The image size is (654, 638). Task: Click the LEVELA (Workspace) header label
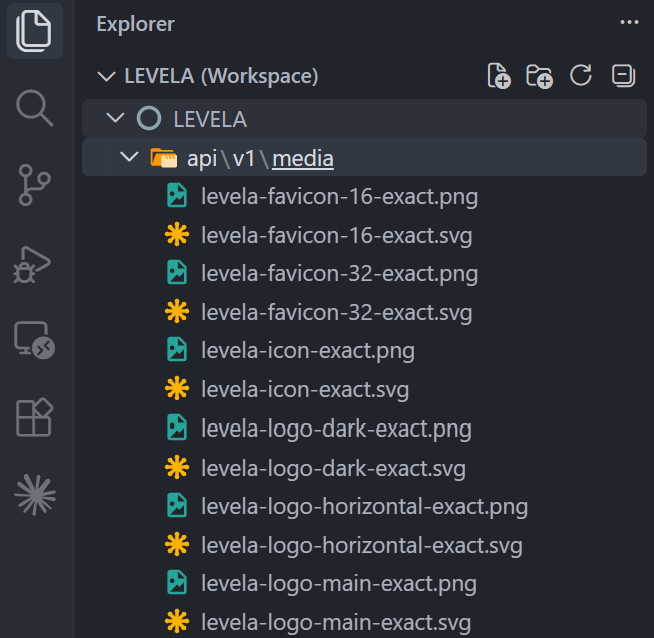coord(221,76)
